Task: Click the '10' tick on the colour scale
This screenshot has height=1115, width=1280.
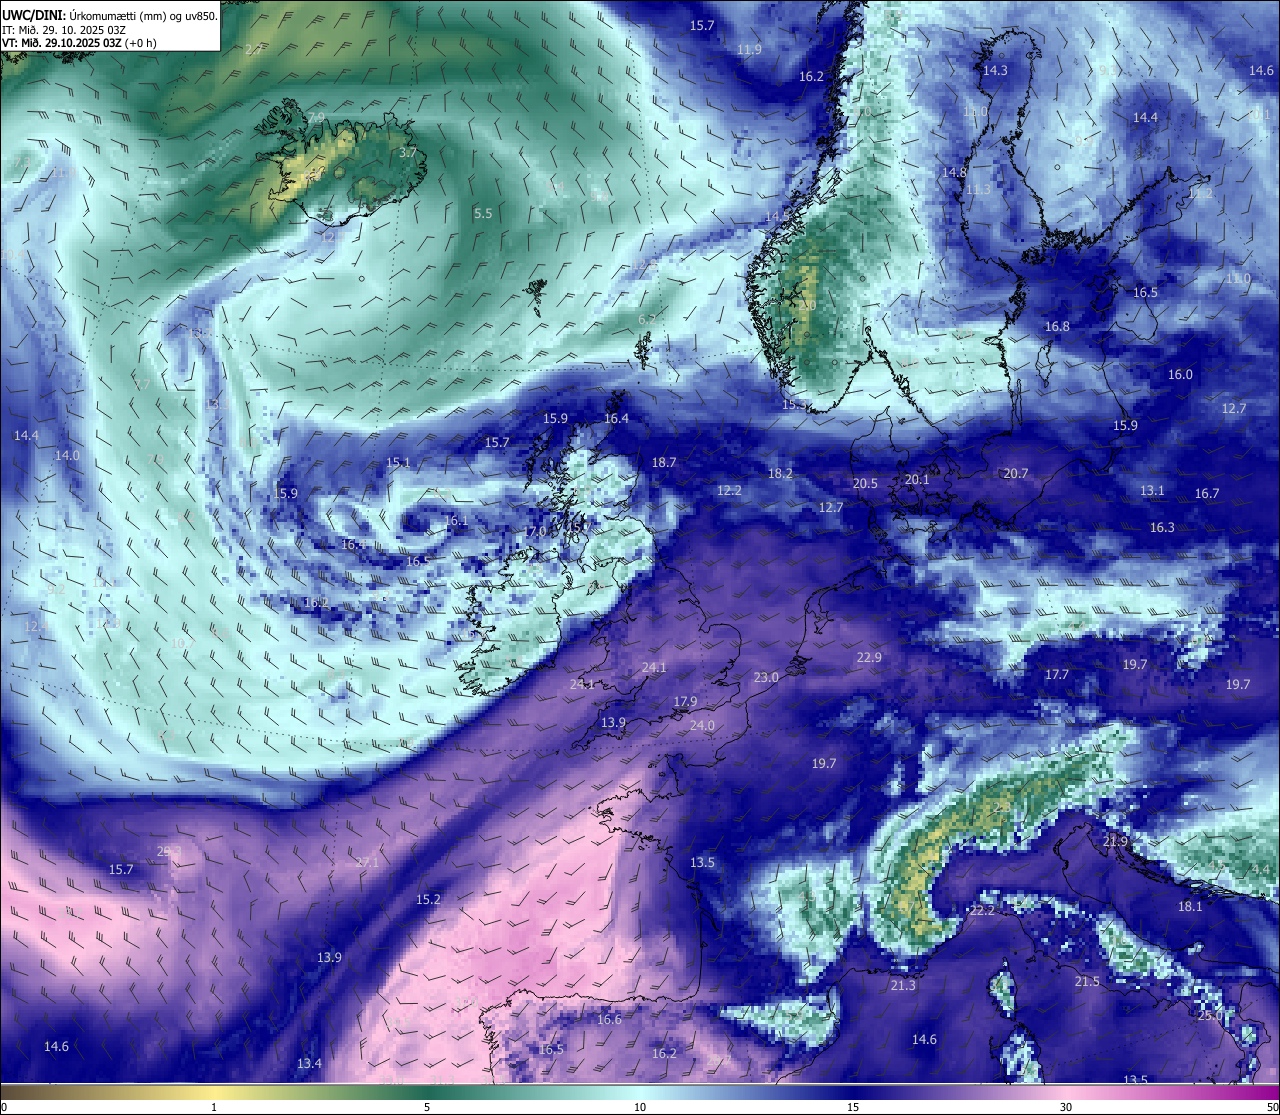Action: [x=640, y=1107]
